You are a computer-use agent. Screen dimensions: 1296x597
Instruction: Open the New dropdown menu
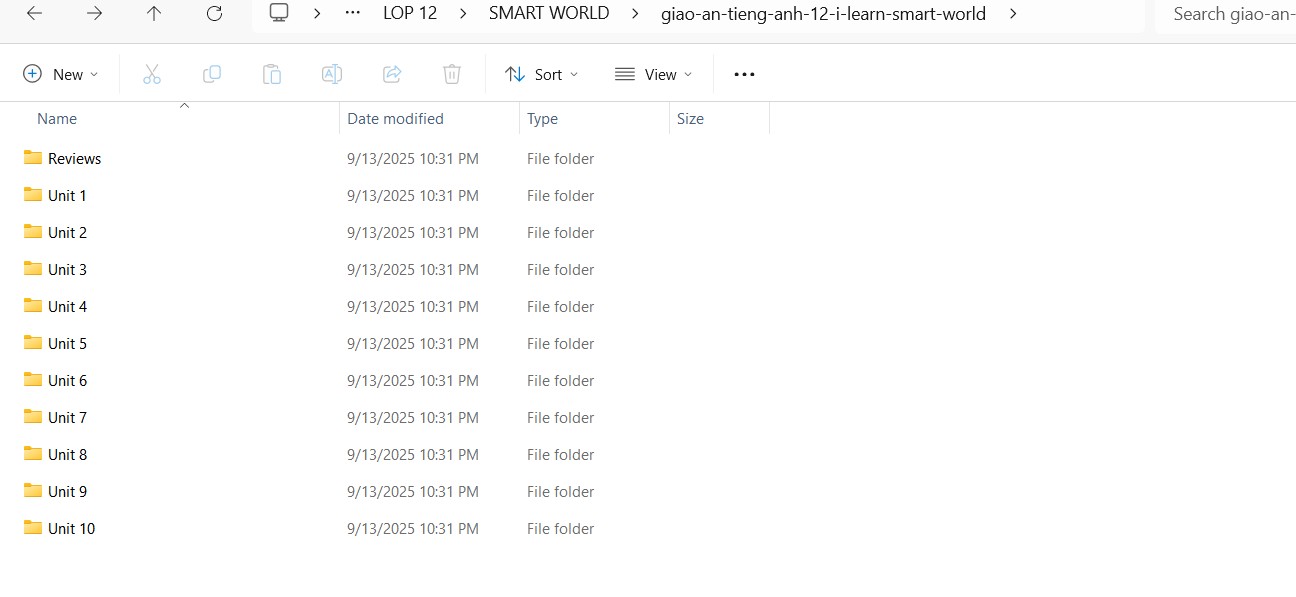(60, 73)
